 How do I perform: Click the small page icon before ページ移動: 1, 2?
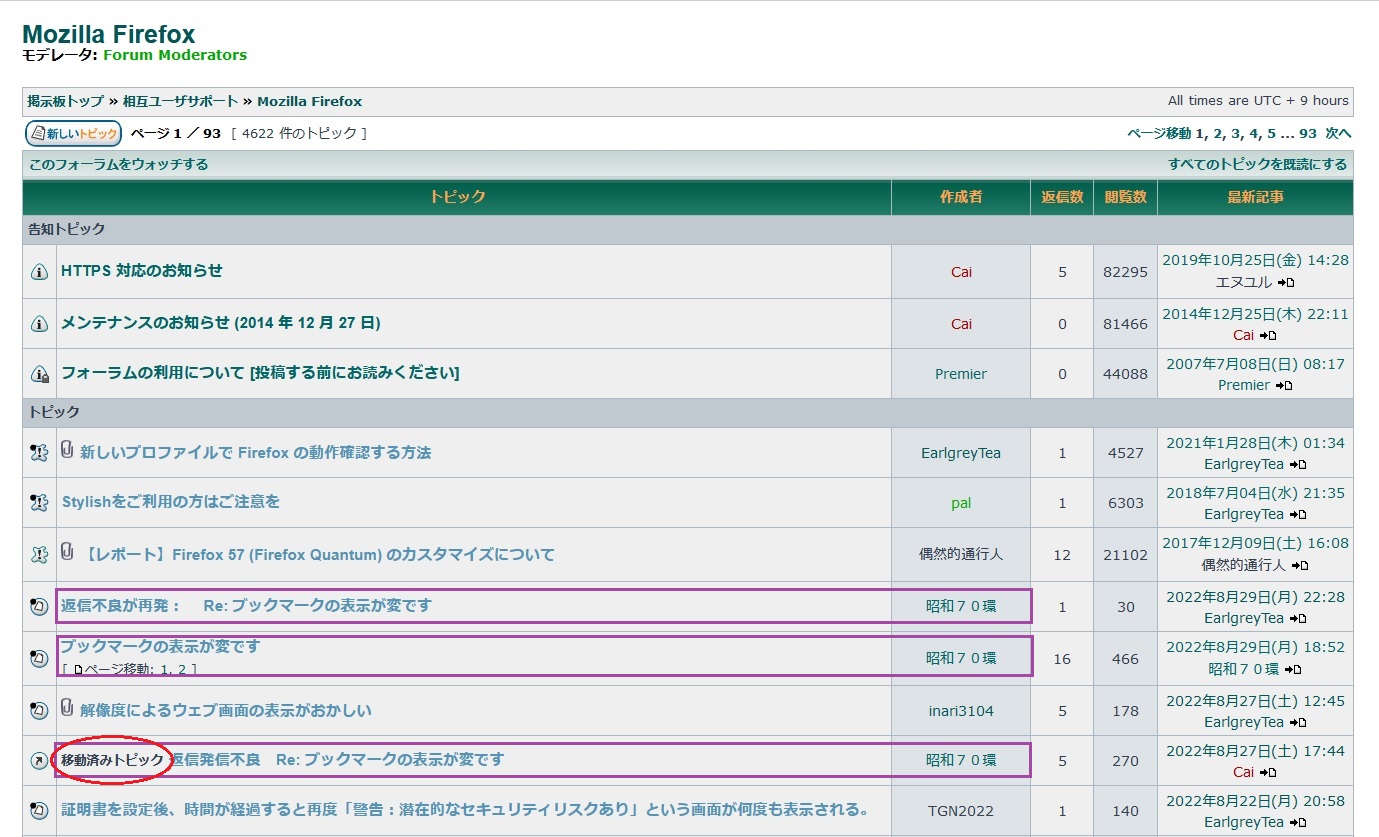(x=78, y=670)
